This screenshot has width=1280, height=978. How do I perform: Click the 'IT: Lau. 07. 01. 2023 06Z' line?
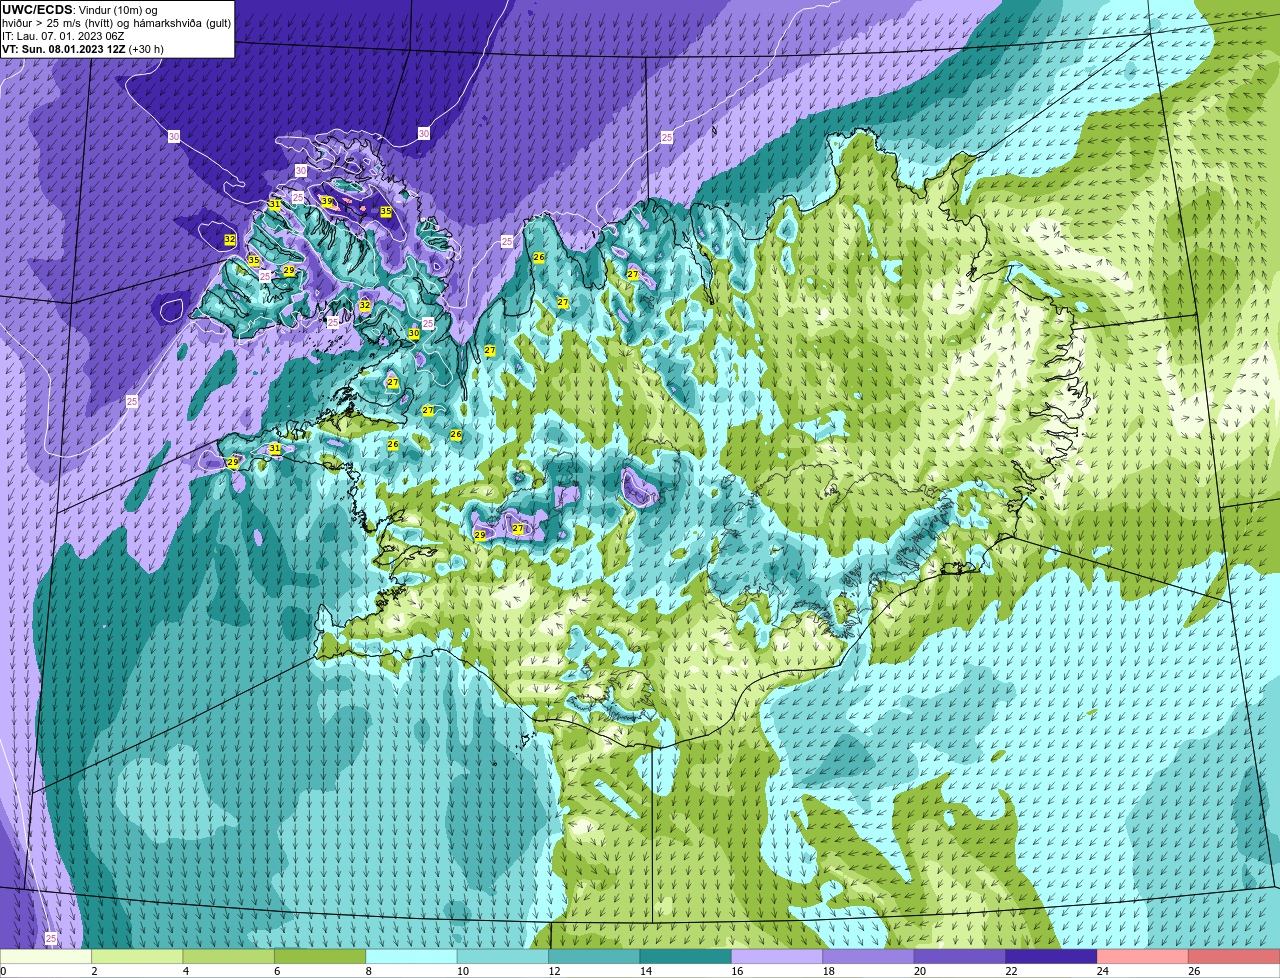click(x=63, y=35)
